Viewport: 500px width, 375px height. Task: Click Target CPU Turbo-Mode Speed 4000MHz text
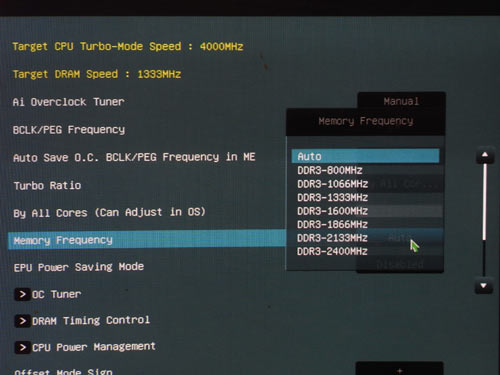[x=128, y=46]
